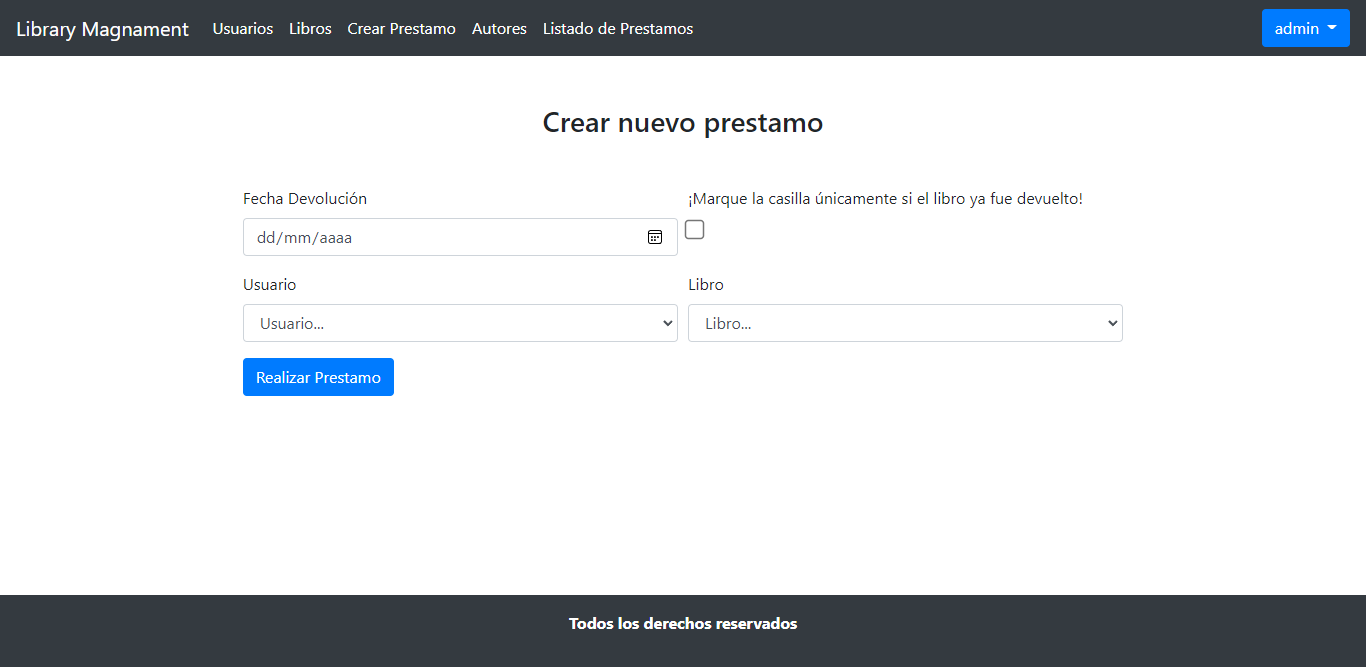The height and width of the screenshot is (667, 1366).
Task: Expand the Usuario dropdown
Action: [x=460, y=323]
